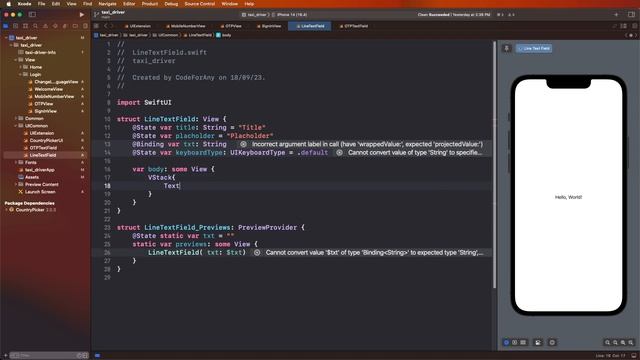Click the error icon on line 14
640x360 pixels.
click(339, 153)
